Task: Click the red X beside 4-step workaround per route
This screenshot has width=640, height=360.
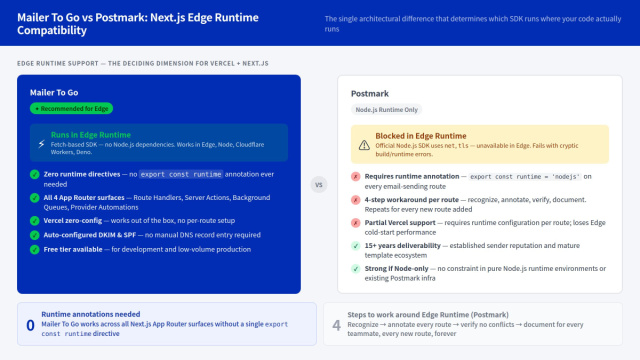Action: pos(356,200)
